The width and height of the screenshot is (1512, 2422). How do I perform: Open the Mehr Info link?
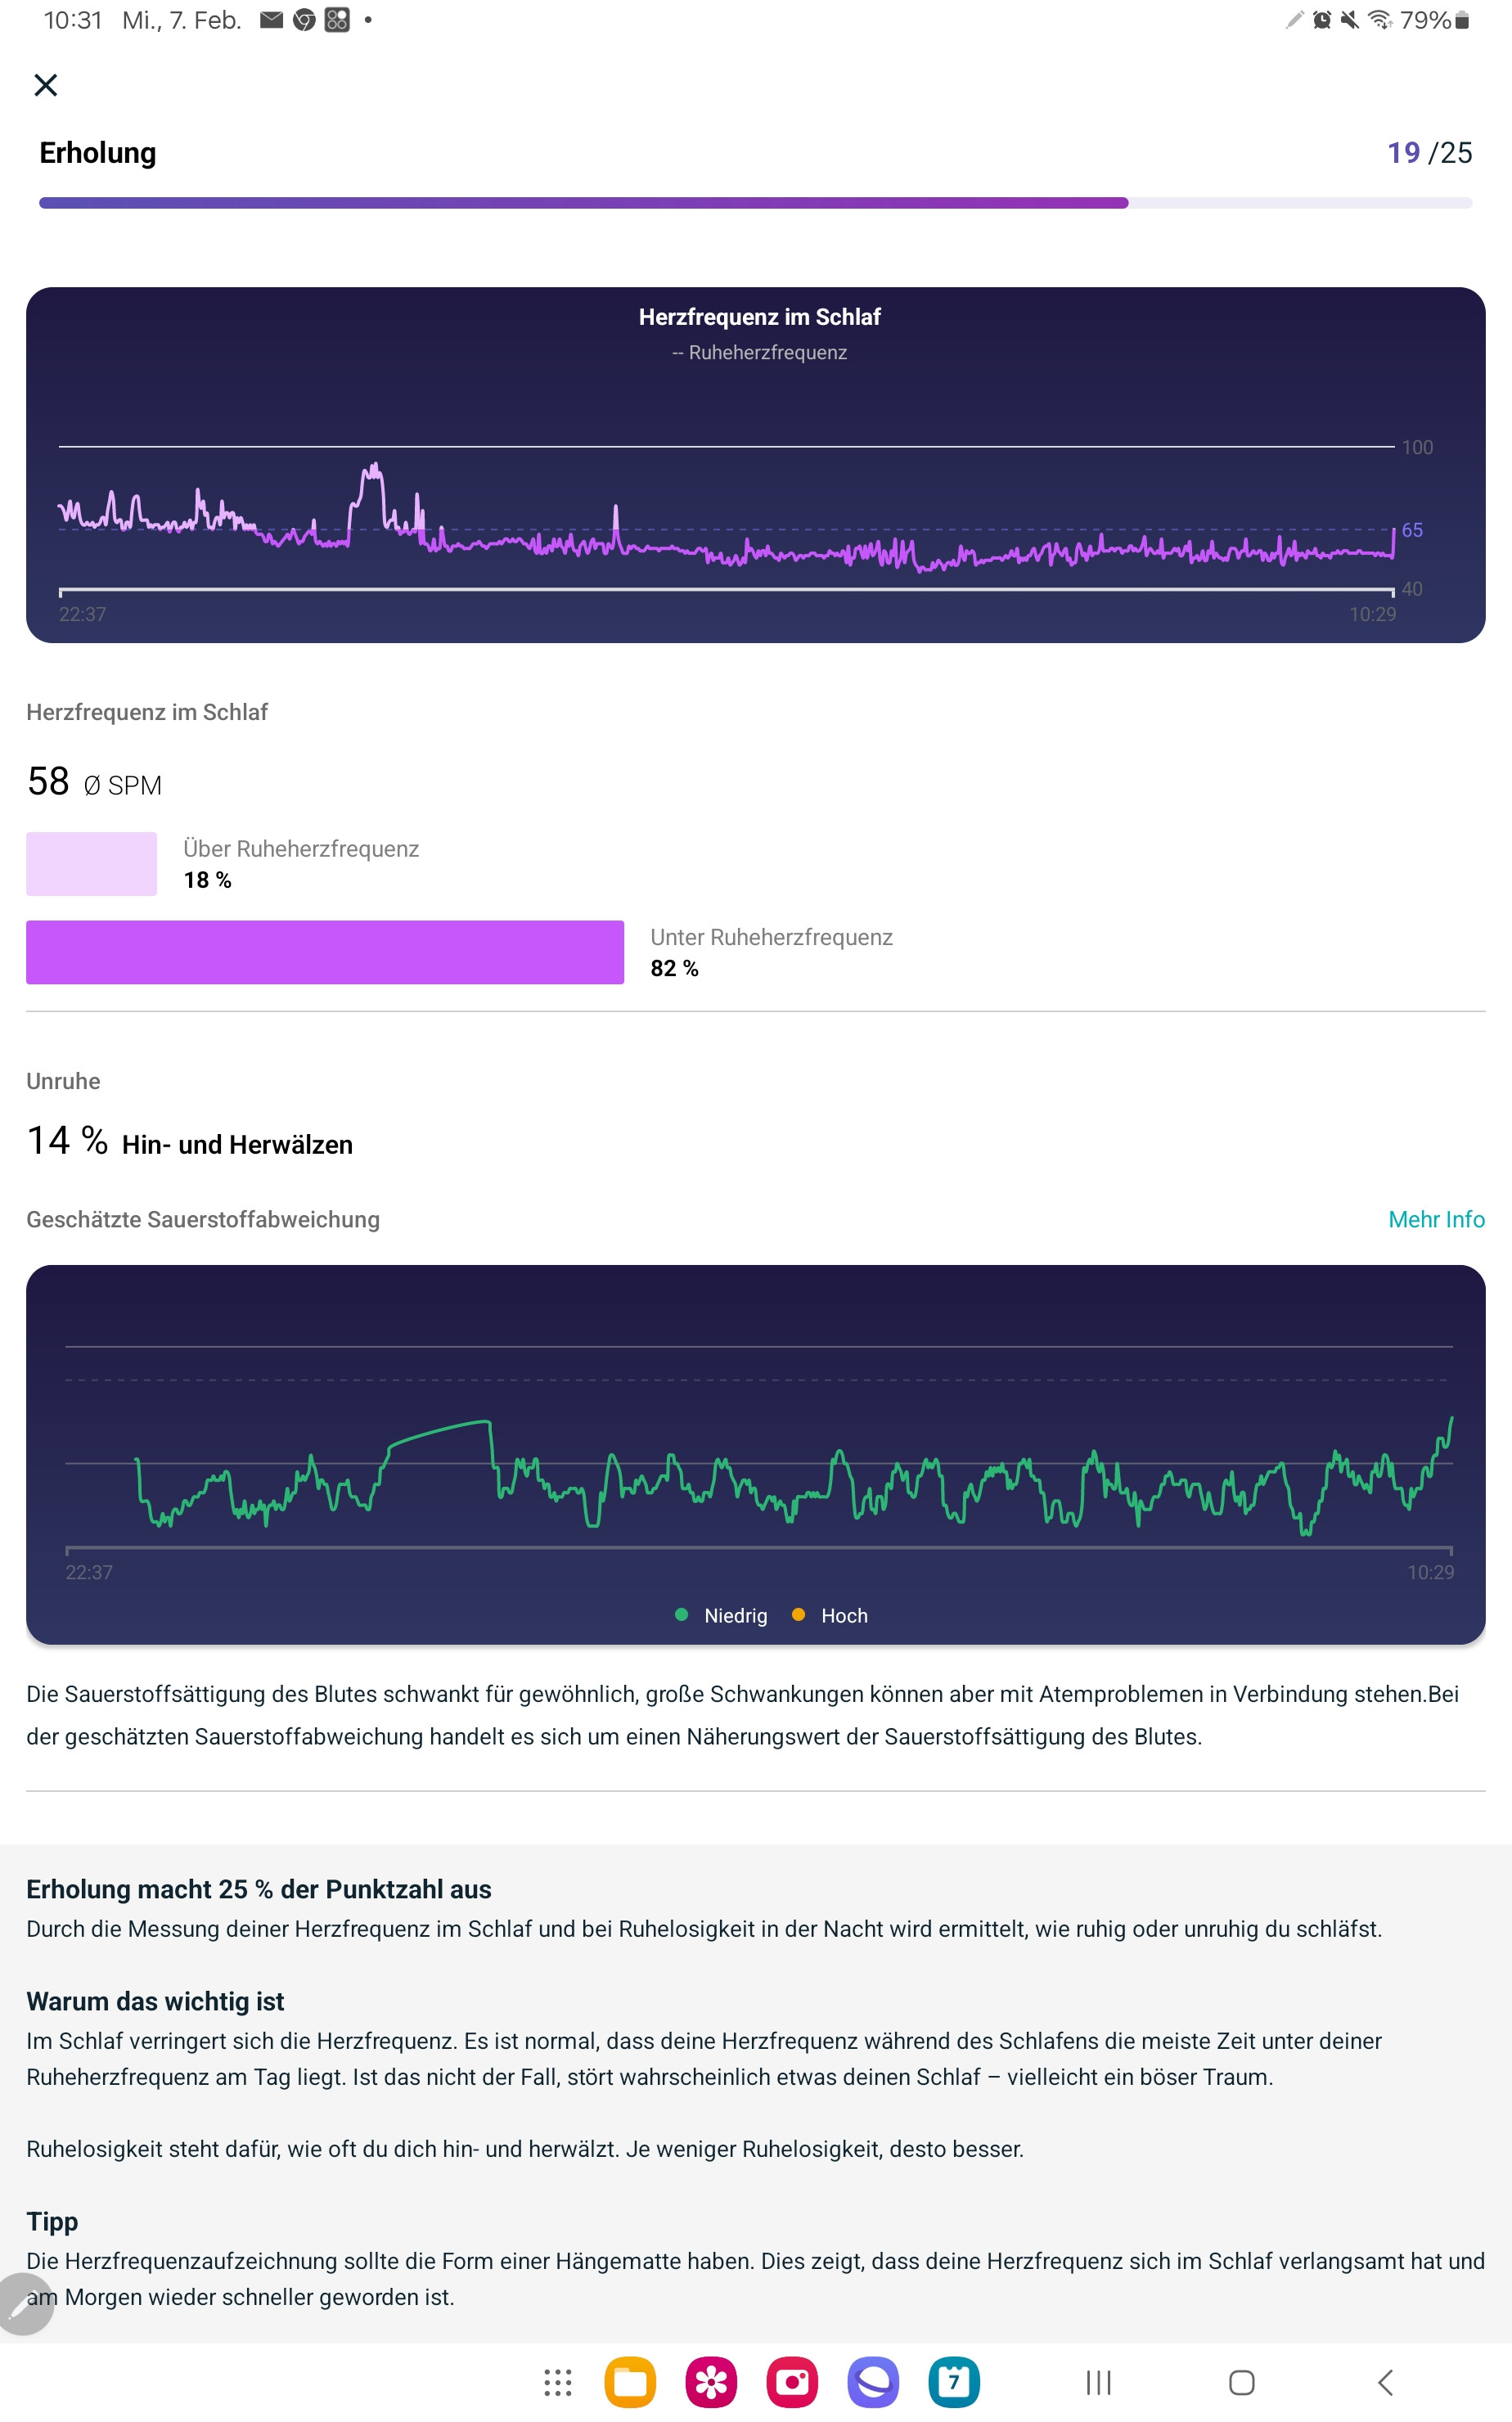pyautogui.click(x=1436, y=1219)
